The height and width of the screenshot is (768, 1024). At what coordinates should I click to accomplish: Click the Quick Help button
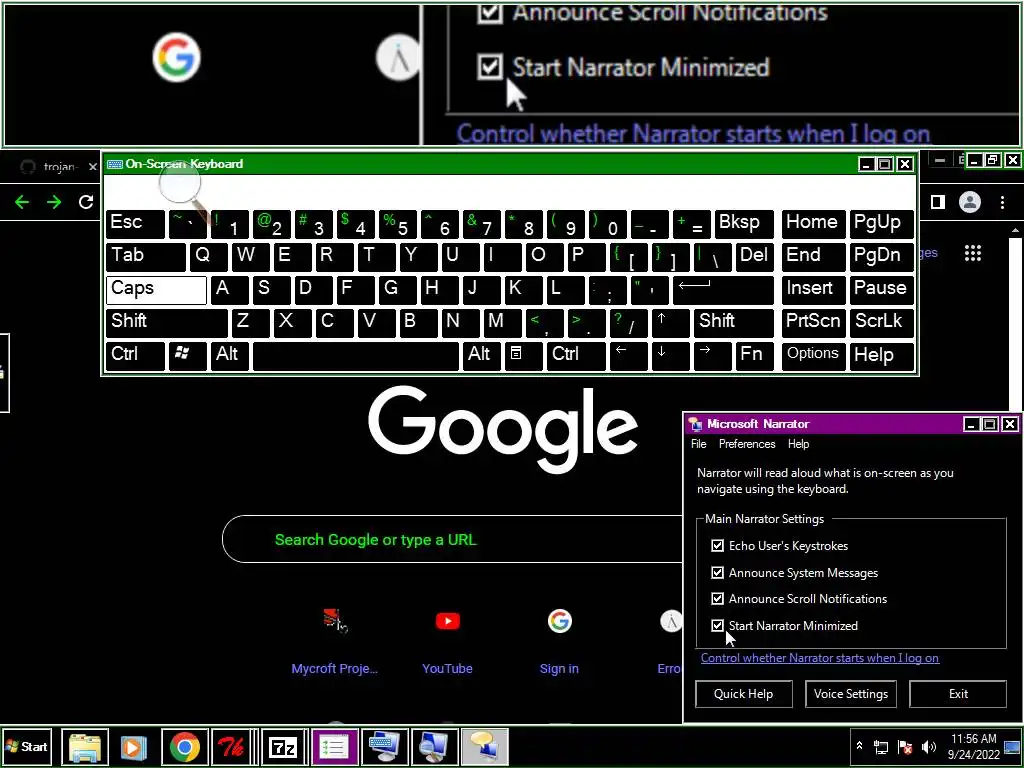tap(743, 694)
